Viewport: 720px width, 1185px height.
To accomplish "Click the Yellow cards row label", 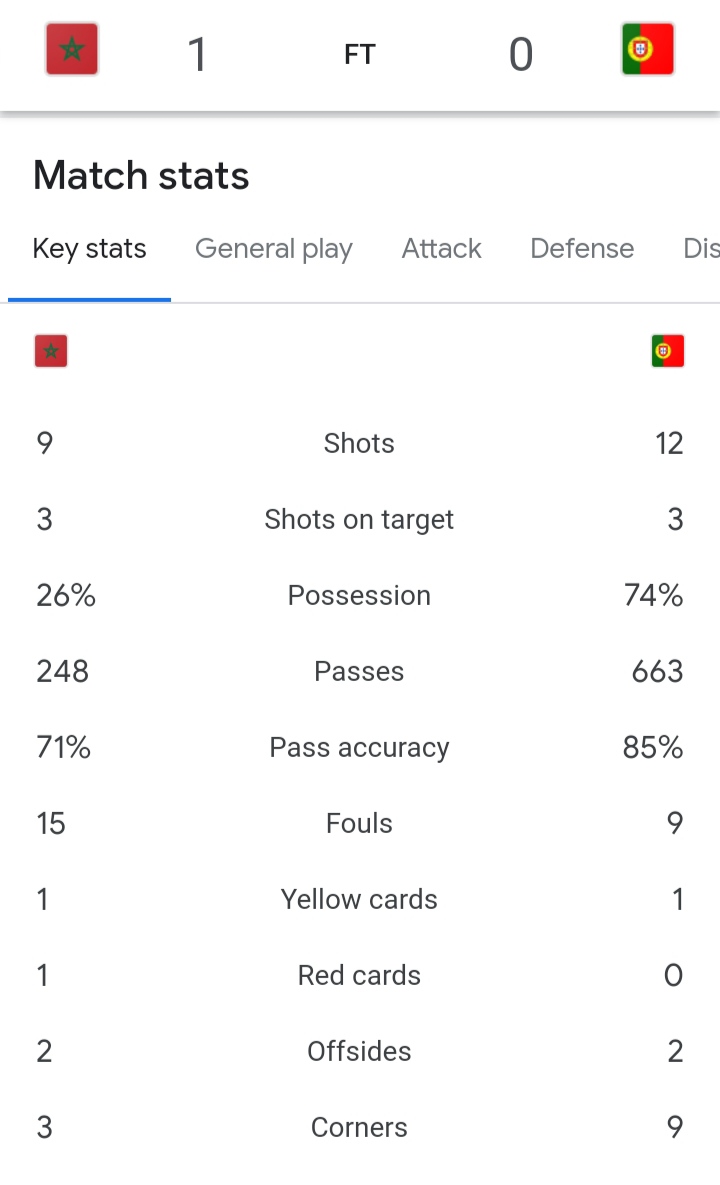I will click(x=359, y=899).
